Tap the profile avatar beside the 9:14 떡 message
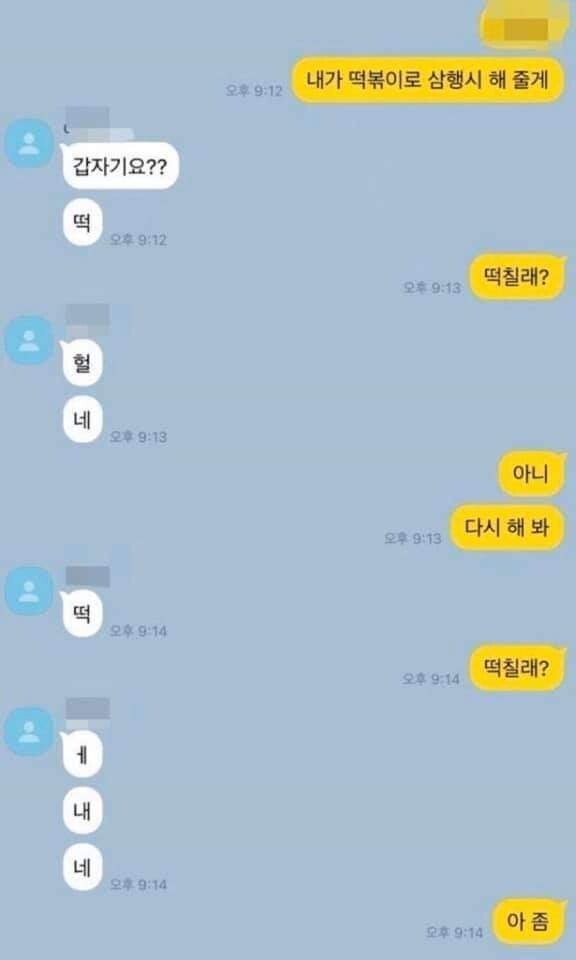The image size is (576, 960). point(29,591)
